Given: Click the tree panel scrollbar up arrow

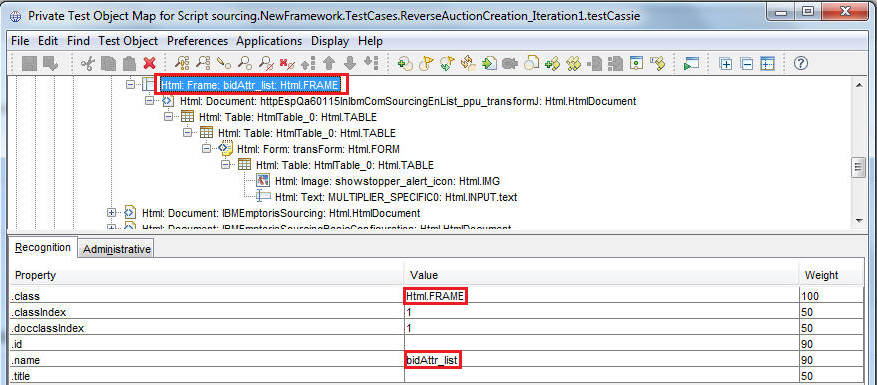Looking at the screenshot, I should 859,84.
